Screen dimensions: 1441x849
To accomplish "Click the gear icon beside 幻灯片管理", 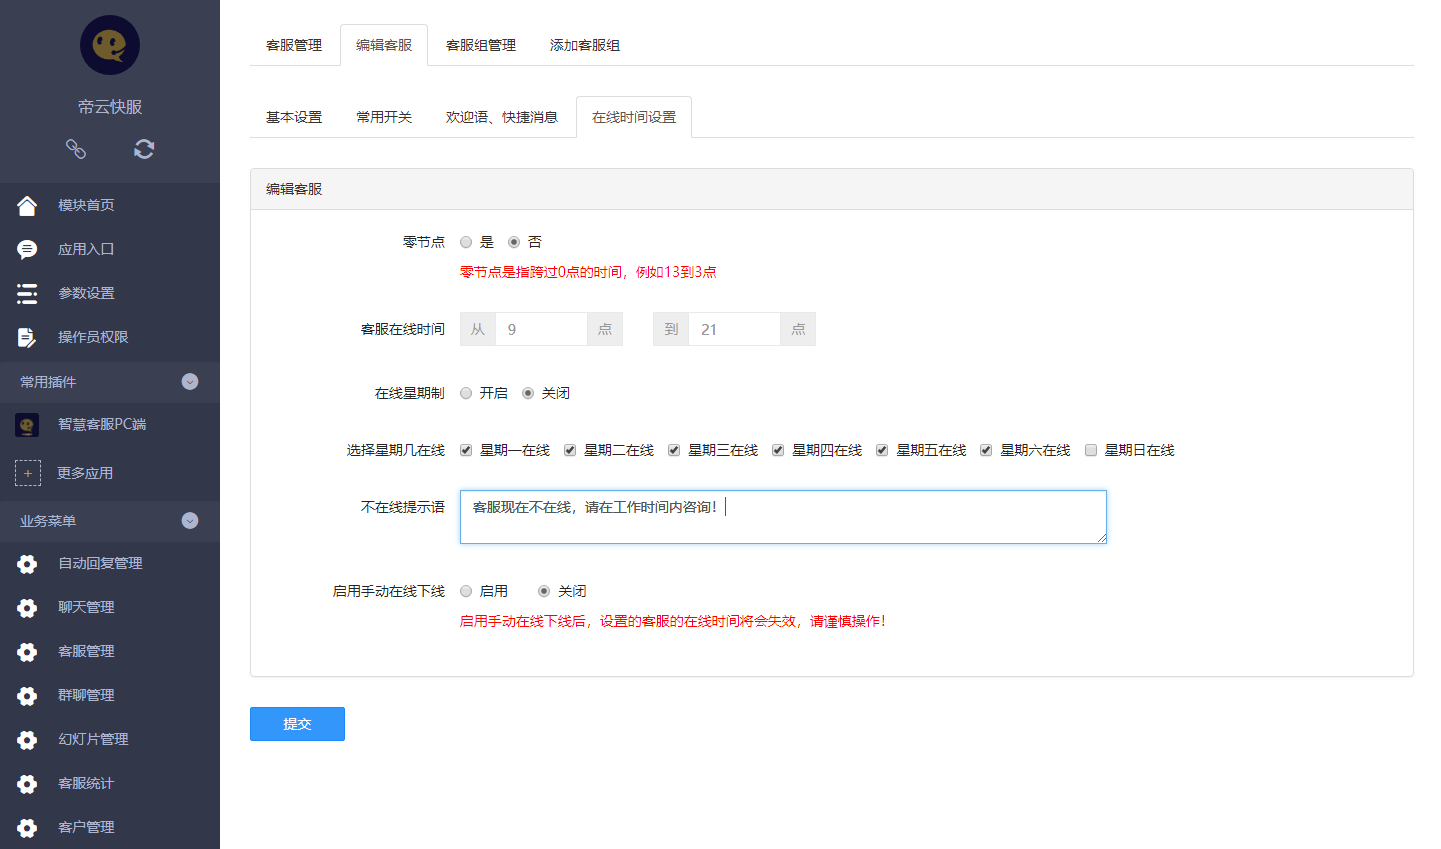I will click(27, 740).
